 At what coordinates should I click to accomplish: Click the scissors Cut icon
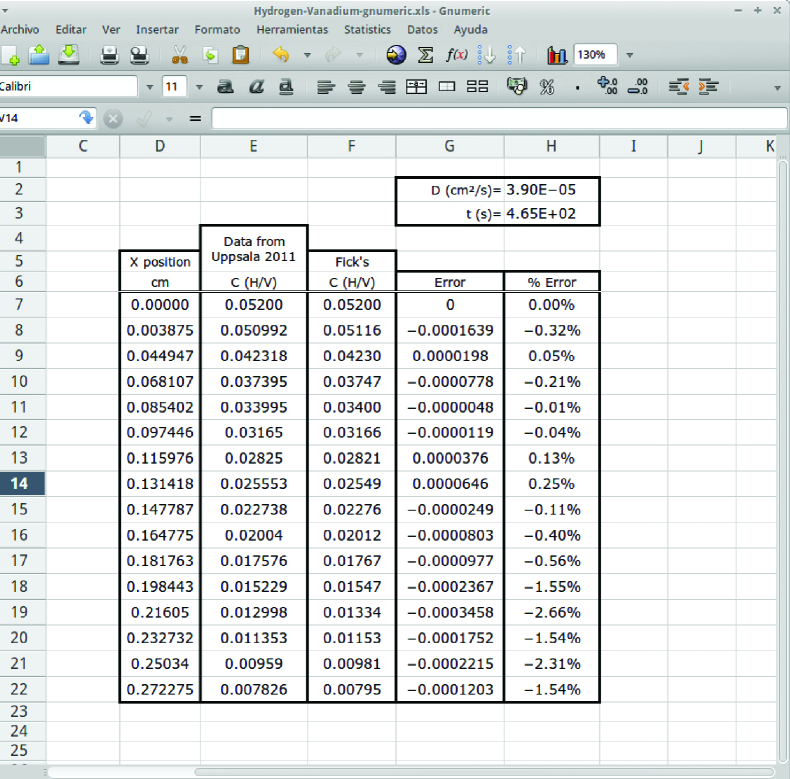click(x=180, y=55)
